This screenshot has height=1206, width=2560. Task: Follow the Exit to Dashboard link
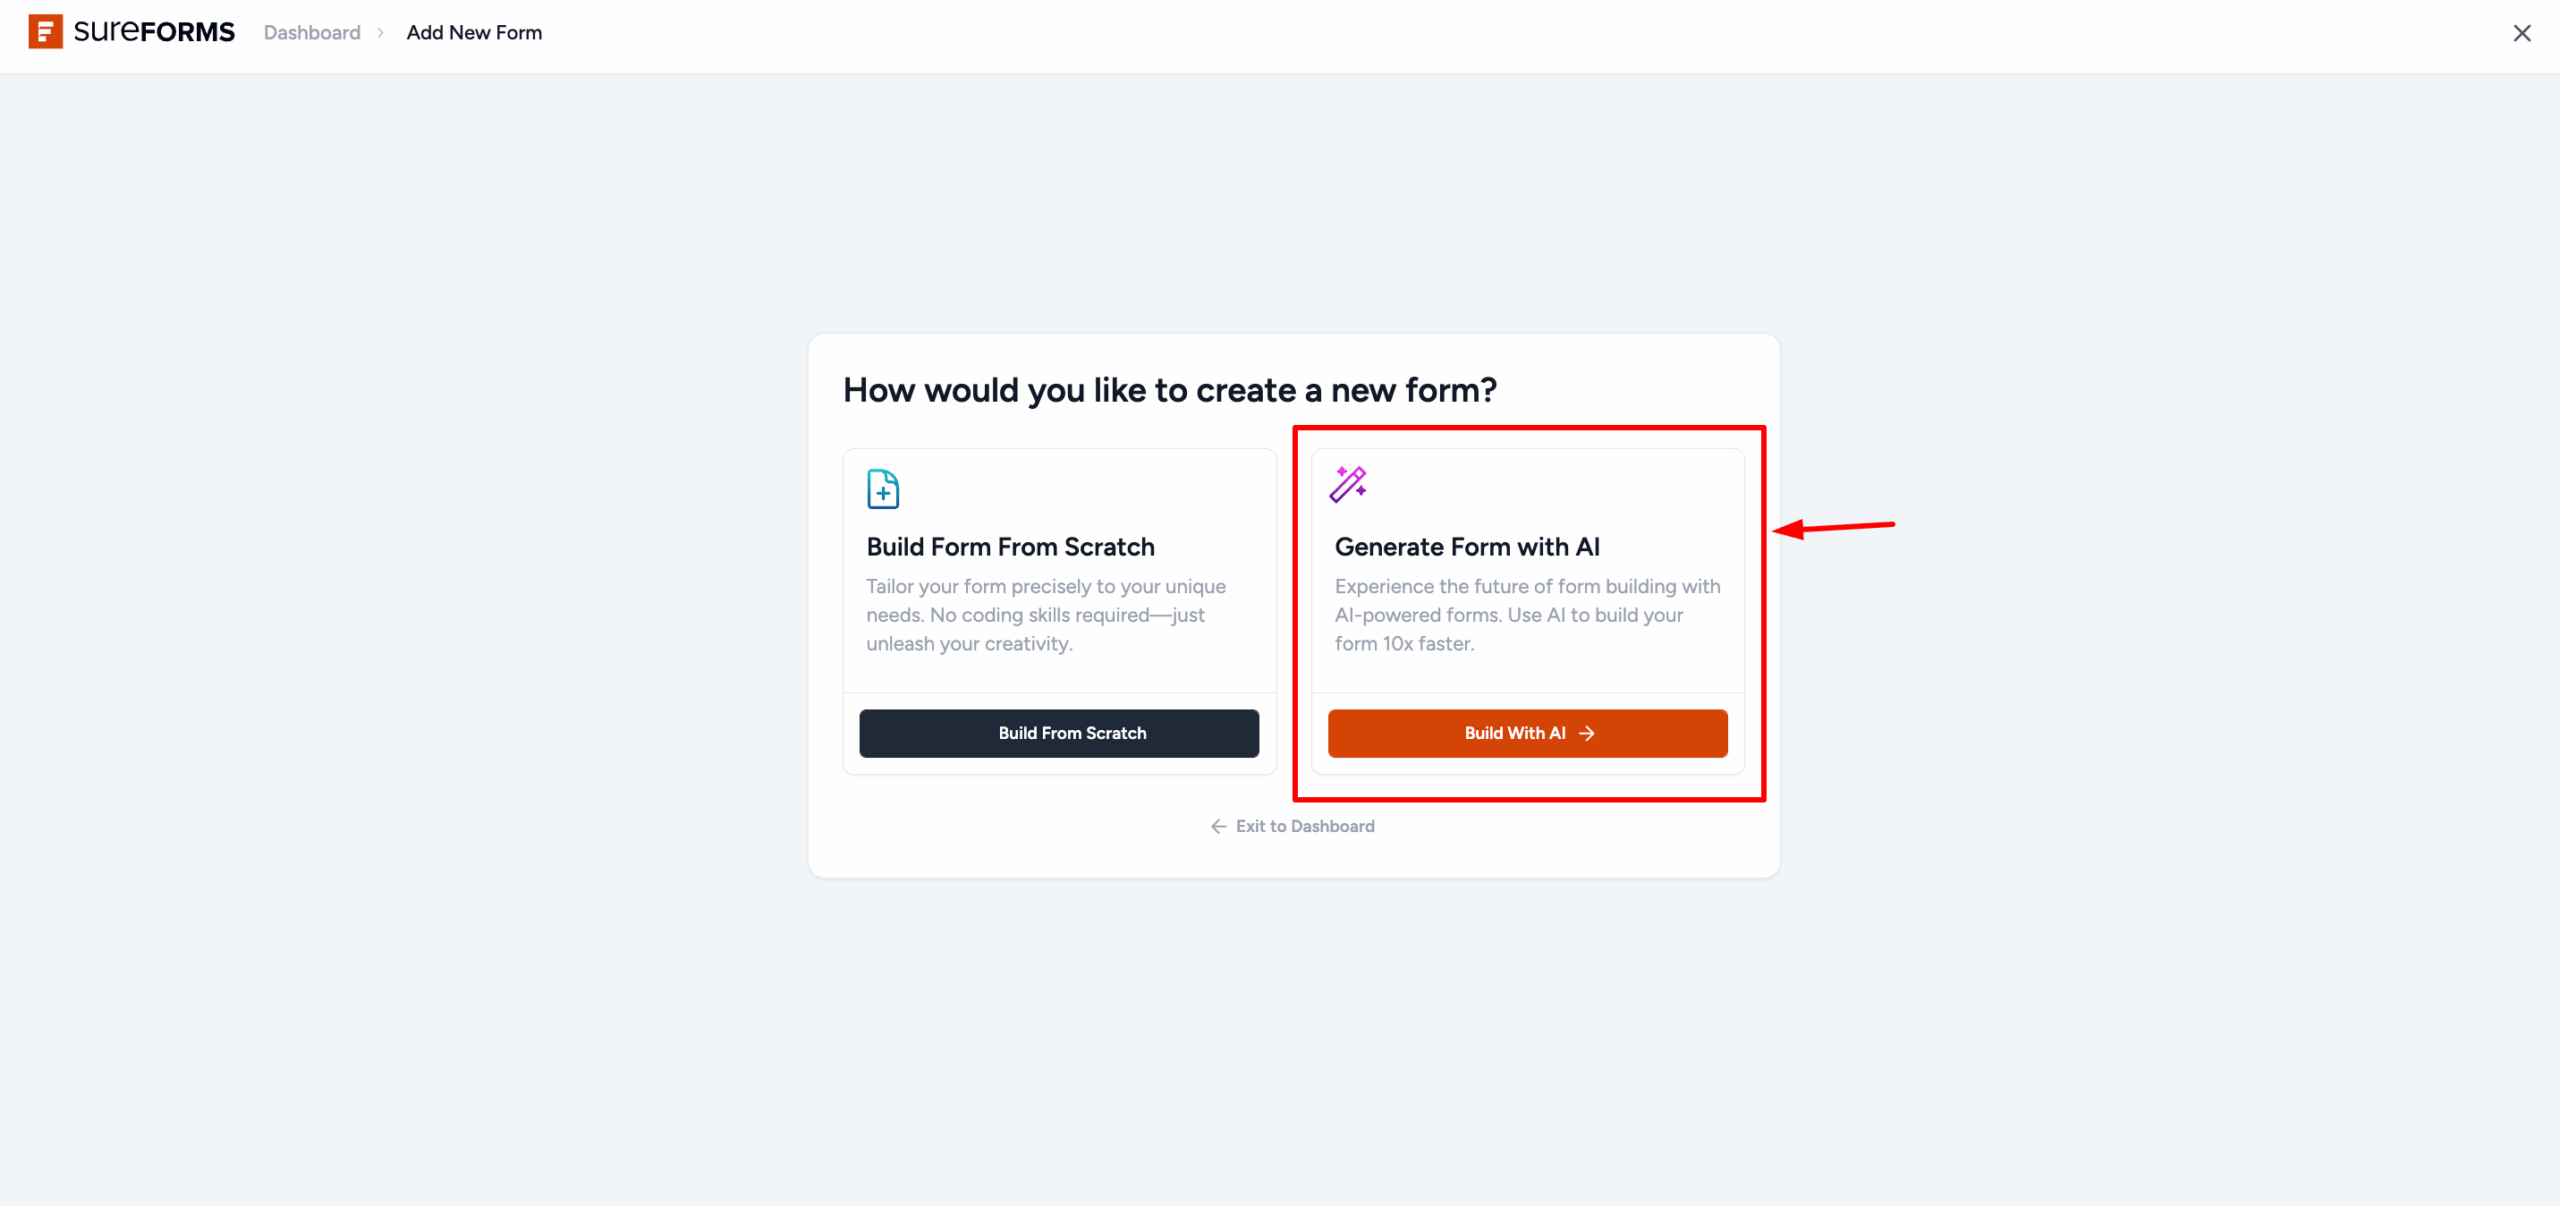coord(1304,826)
